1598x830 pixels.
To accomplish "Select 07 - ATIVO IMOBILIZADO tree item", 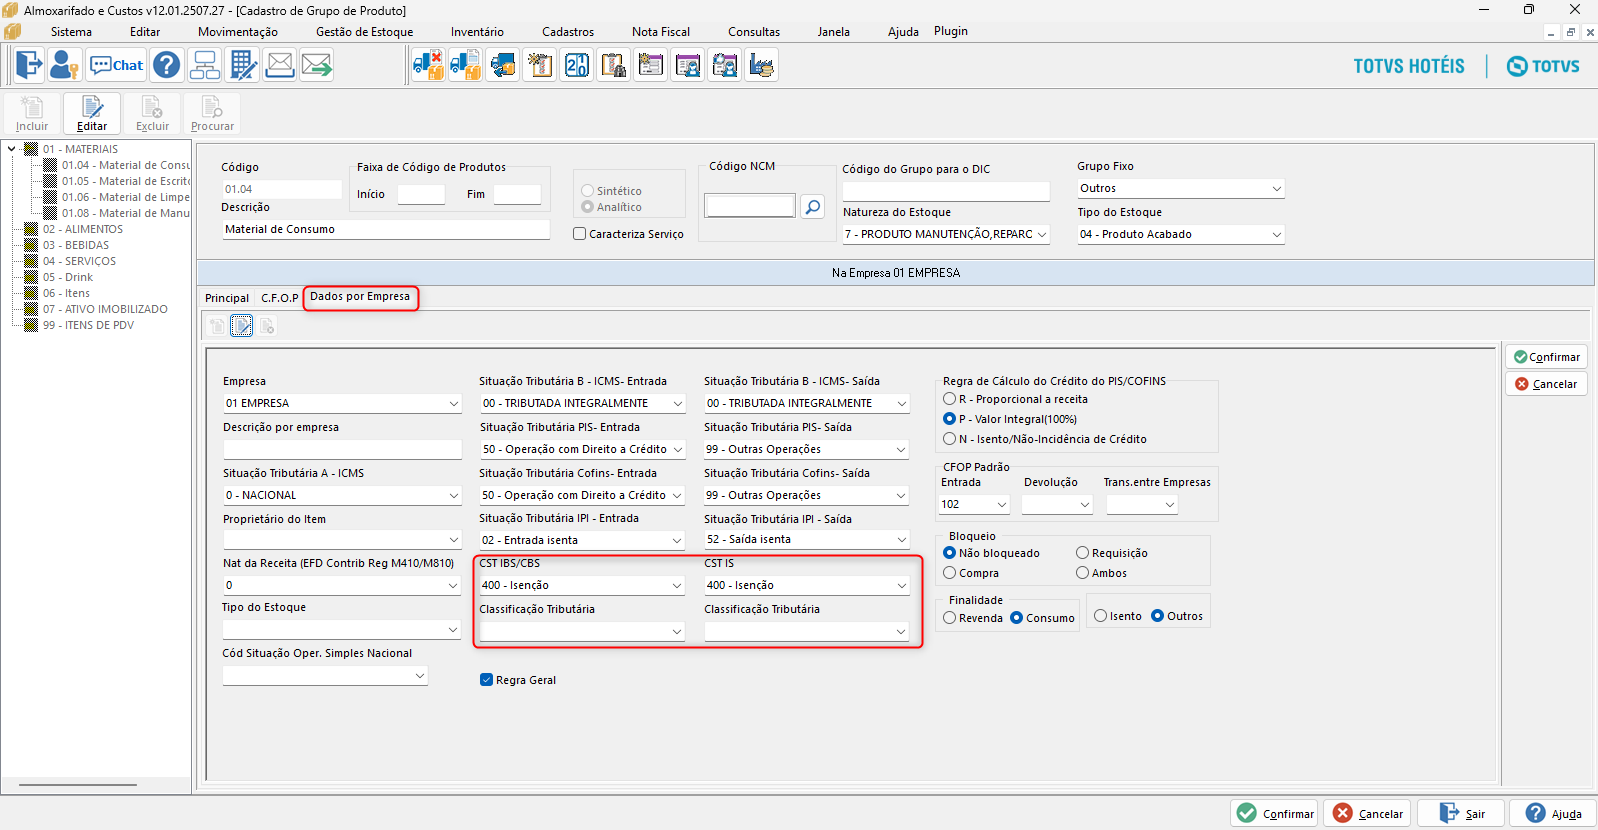I will (105, 309).
